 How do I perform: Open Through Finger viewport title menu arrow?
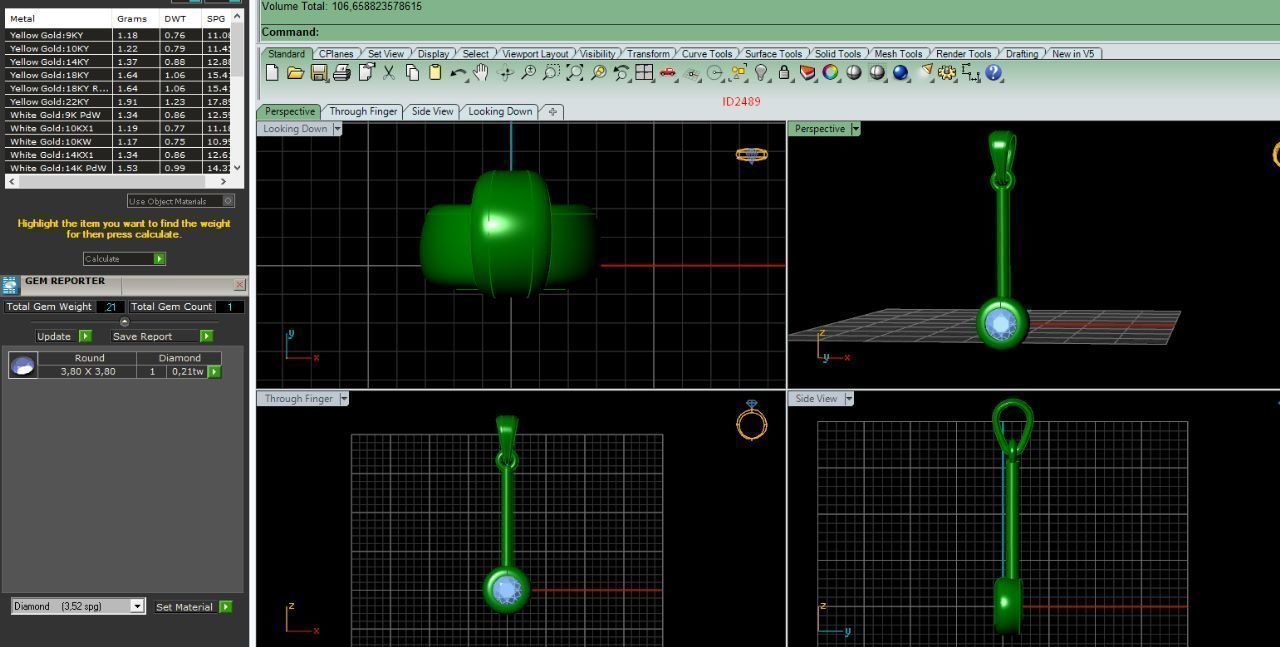(x=344, y=399)
